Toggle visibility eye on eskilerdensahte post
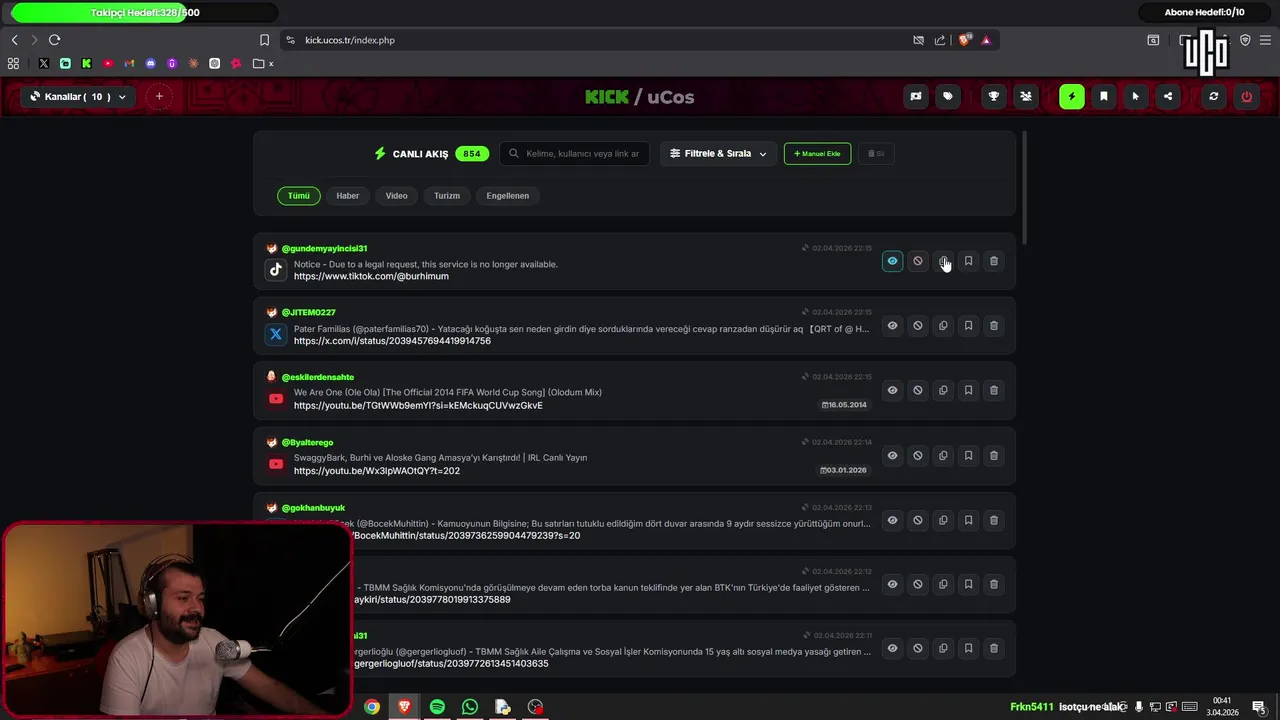Screen dimensions: 1280x720 point(892,390)
